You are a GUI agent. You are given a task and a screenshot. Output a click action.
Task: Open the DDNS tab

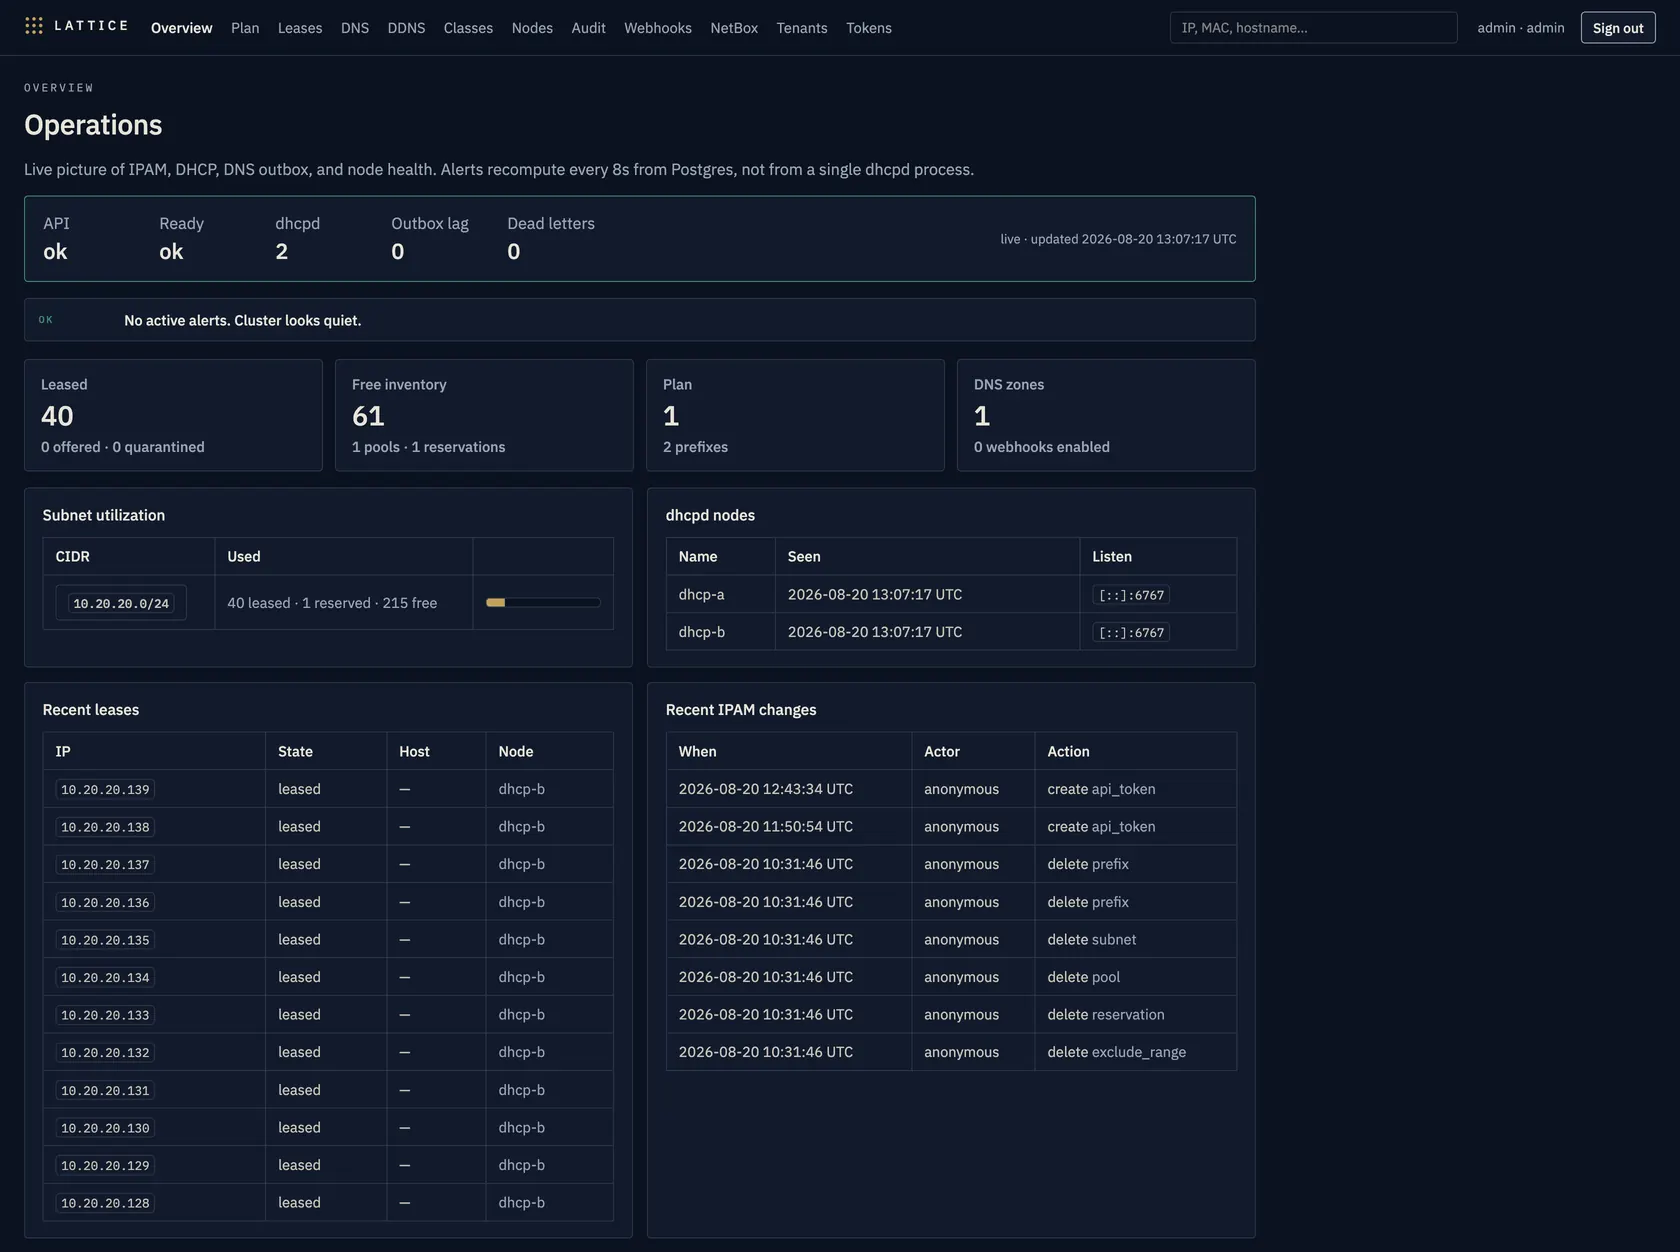click(x=406, y=28)
